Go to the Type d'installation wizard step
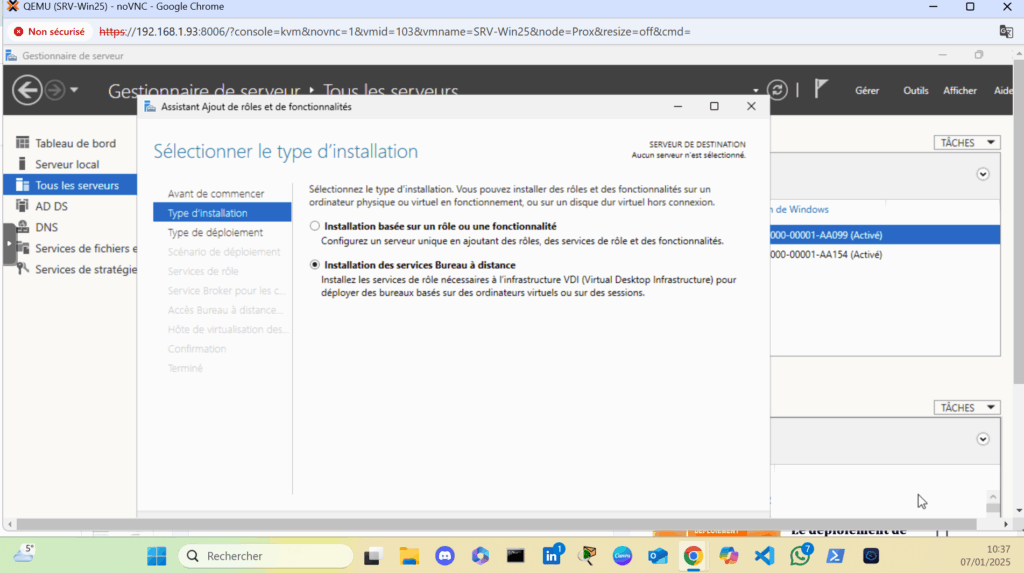The height and width of the screenshot is (573, 1024). tap(222, 212)
